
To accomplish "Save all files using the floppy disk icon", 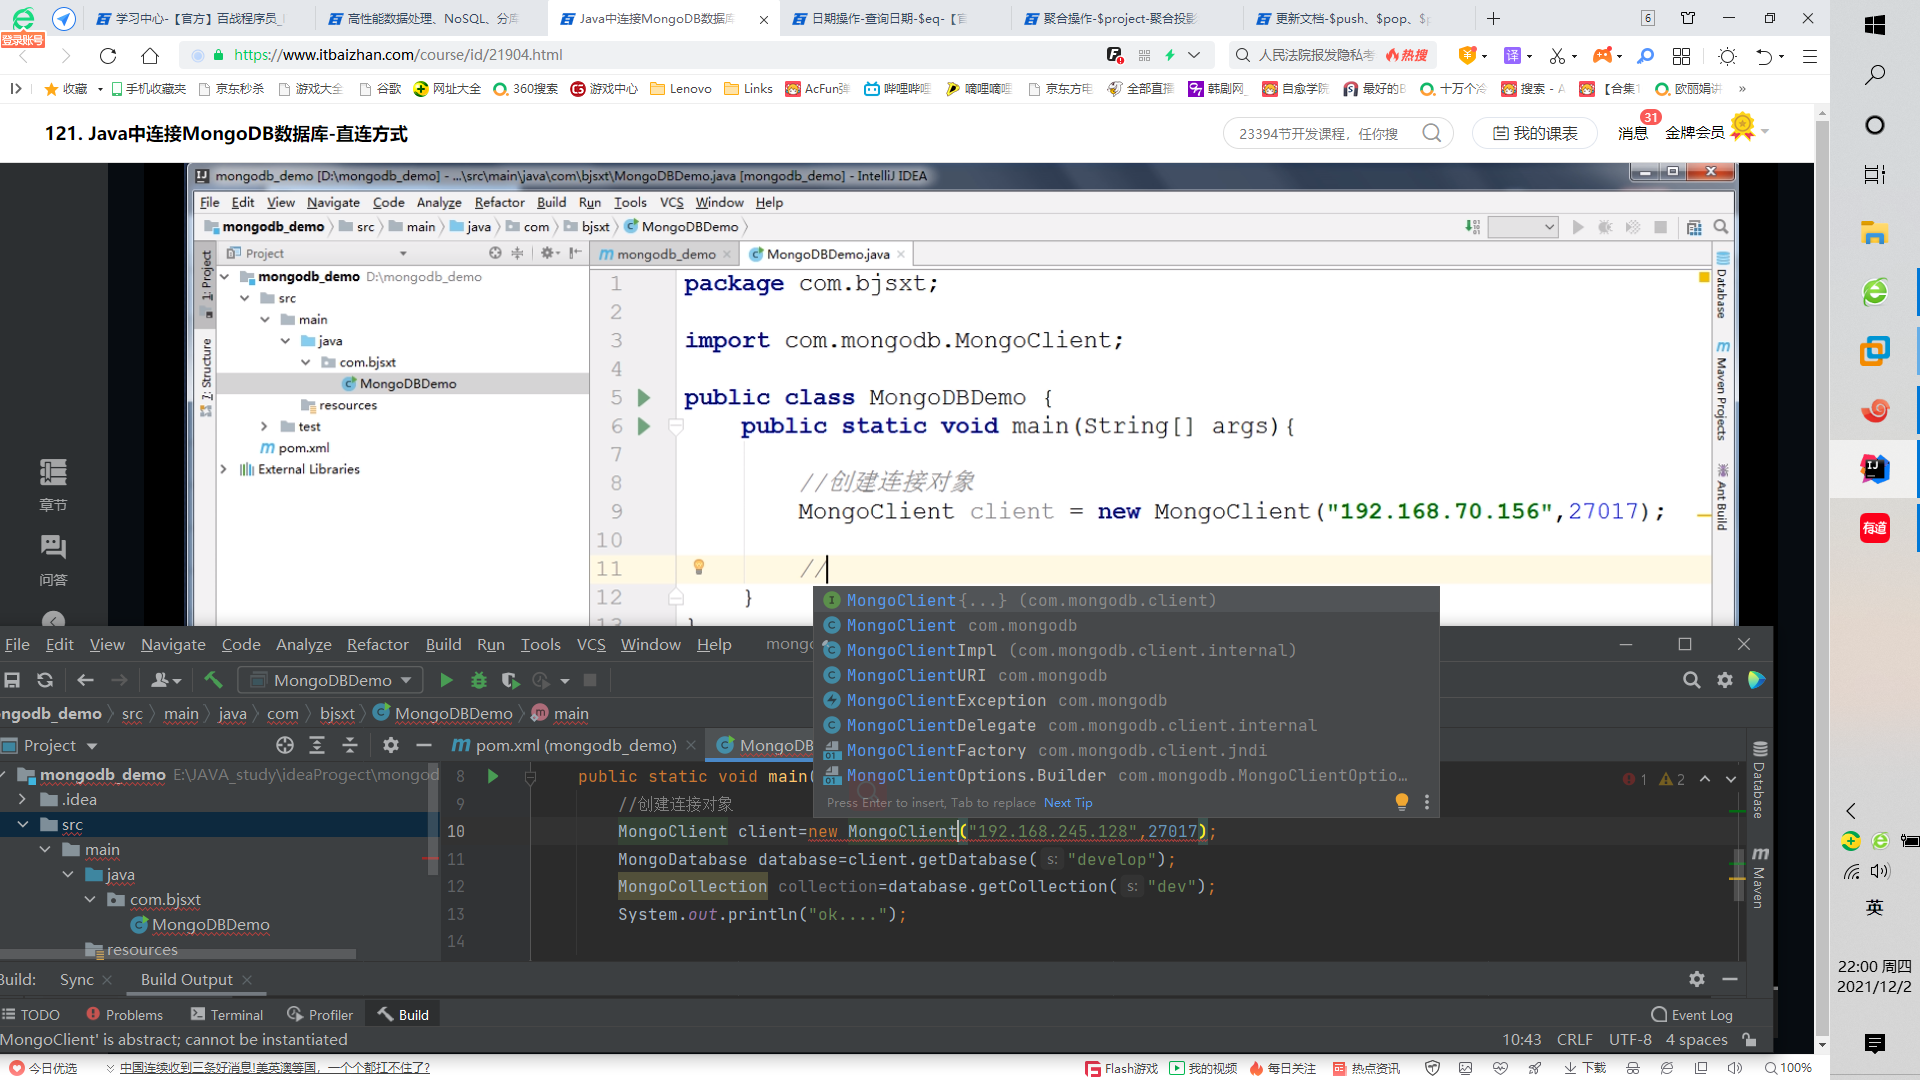I will 12,680.
